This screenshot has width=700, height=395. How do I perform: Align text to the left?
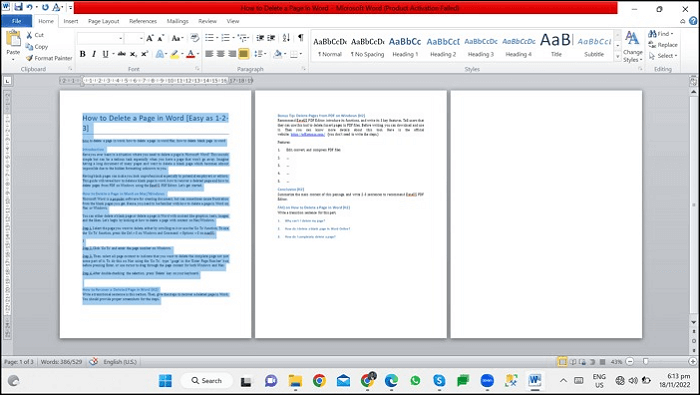point(209,54)
